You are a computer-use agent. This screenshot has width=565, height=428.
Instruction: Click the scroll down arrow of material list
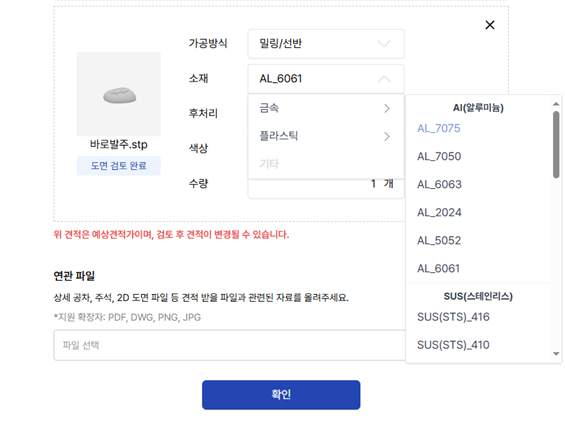point(556,354)
